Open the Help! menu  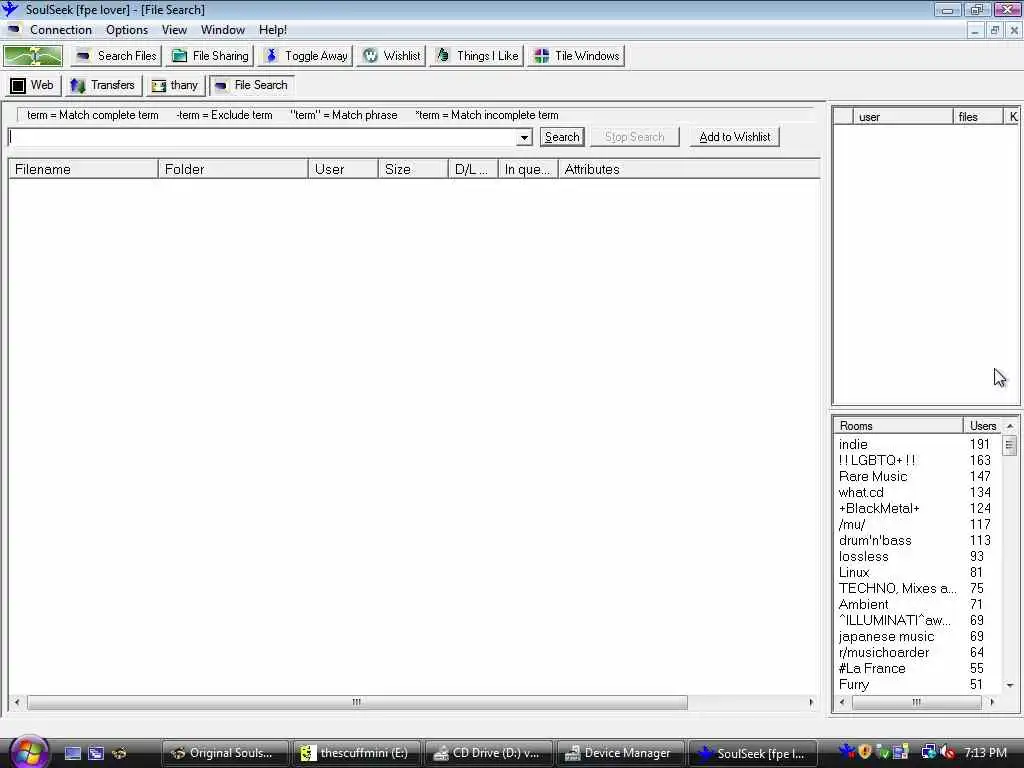[272, 30]
